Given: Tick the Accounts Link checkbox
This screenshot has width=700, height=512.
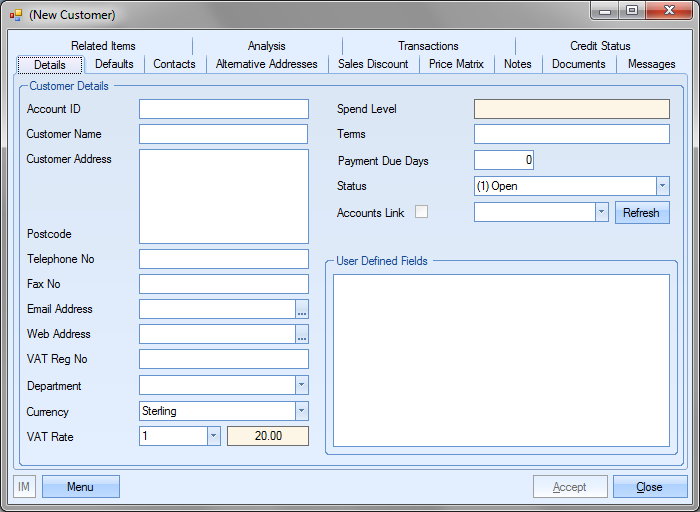Looking at the screenshot, I should click(x=422, y=212).
